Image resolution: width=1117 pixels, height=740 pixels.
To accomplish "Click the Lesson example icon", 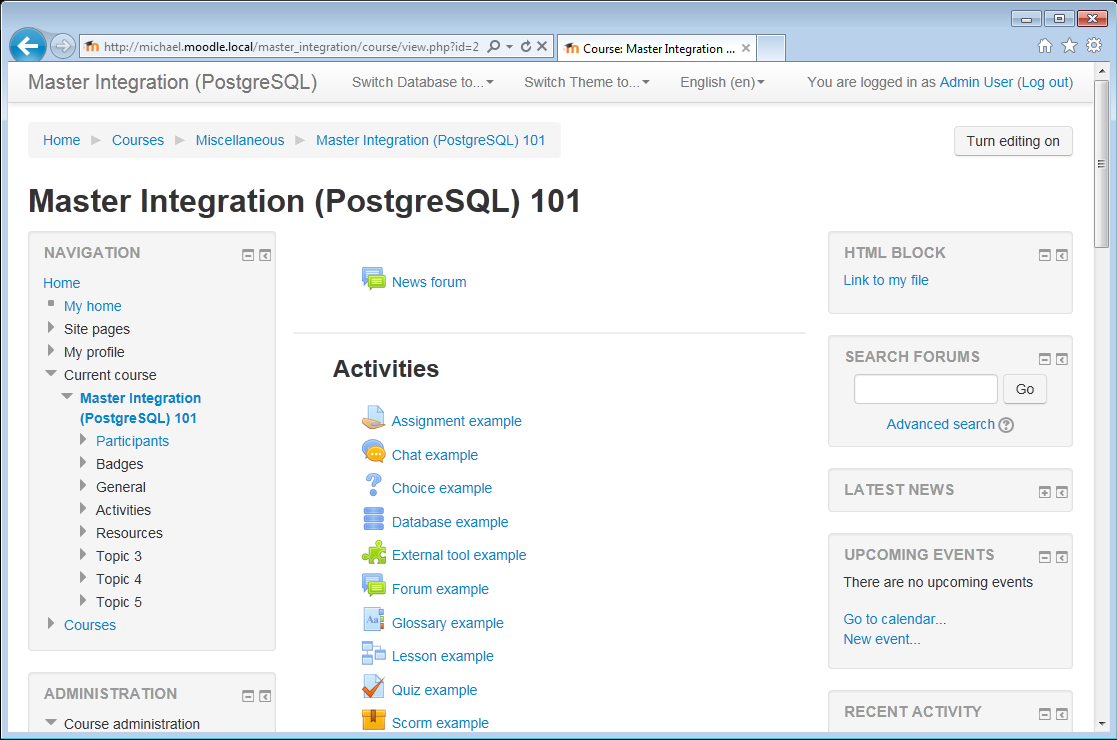I will 373,653.
